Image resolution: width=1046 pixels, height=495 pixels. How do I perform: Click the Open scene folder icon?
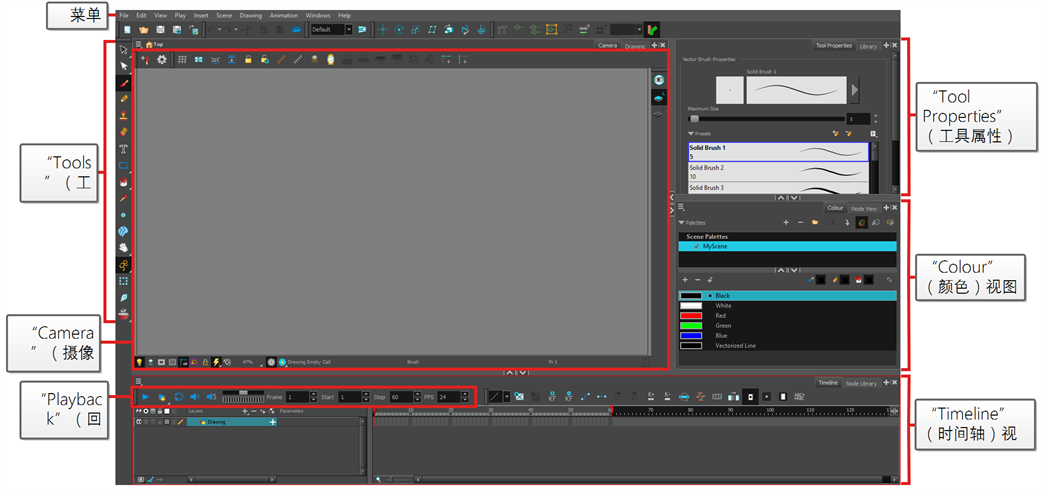pyautogui.click(x=143, y=29)
